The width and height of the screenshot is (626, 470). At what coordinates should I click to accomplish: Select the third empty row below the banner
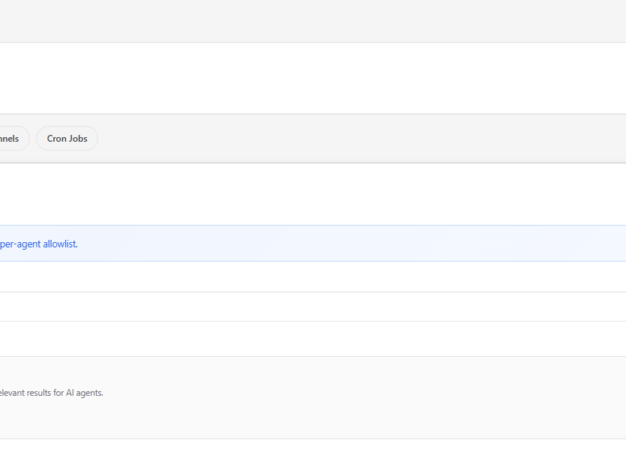[x=300, y=338]
